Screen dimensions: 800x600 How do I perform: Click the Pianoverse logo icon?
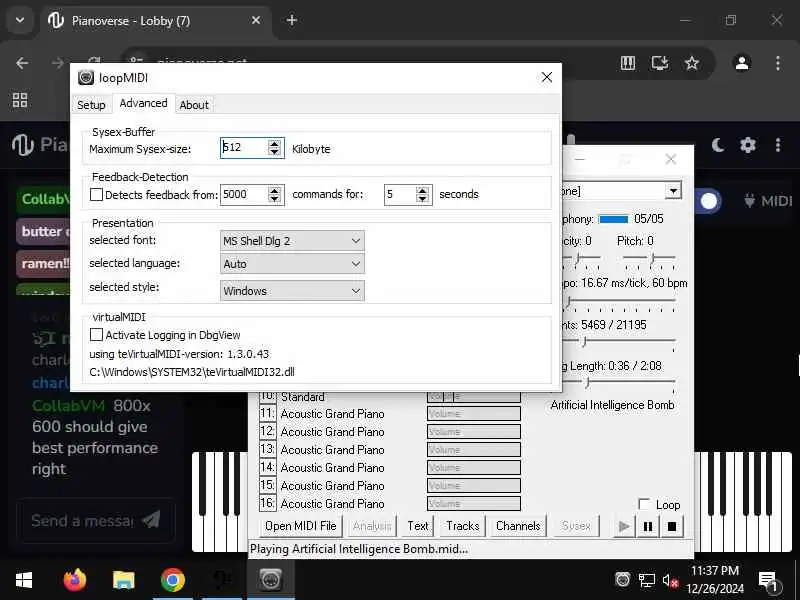click(x=23, y=145)
